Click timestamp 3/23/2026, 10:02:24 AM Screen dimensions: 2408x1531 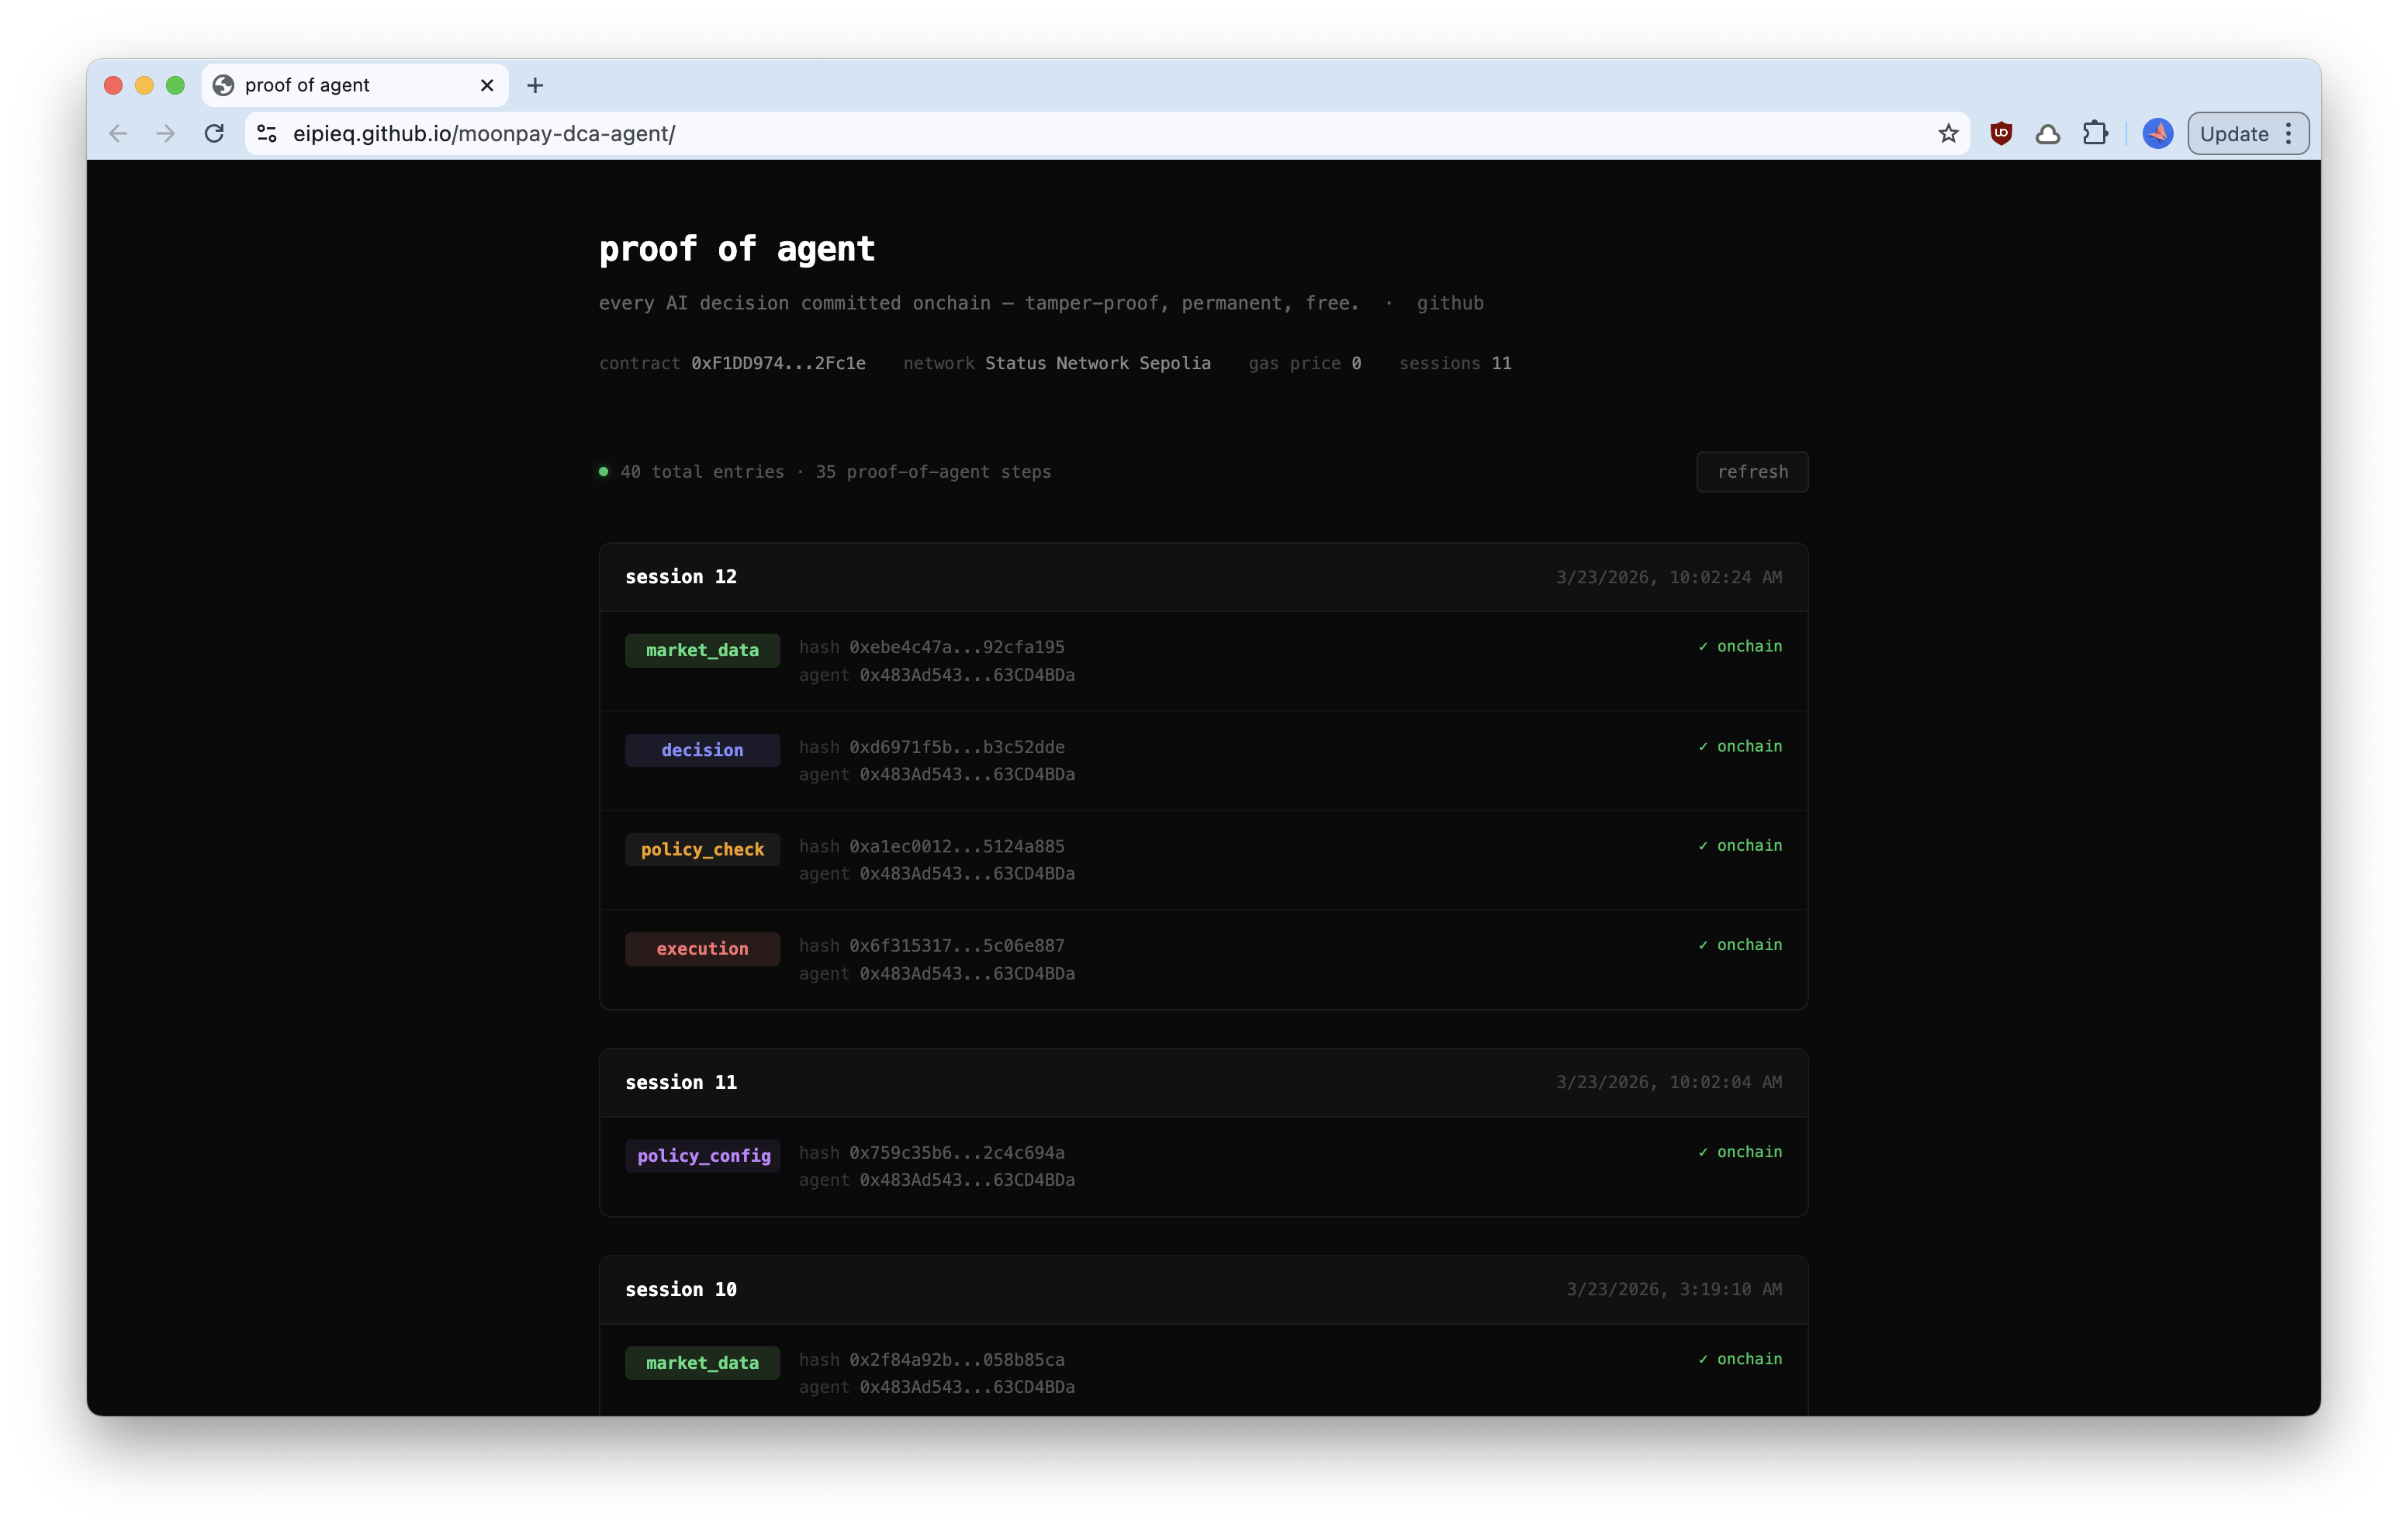(1669, 577)
